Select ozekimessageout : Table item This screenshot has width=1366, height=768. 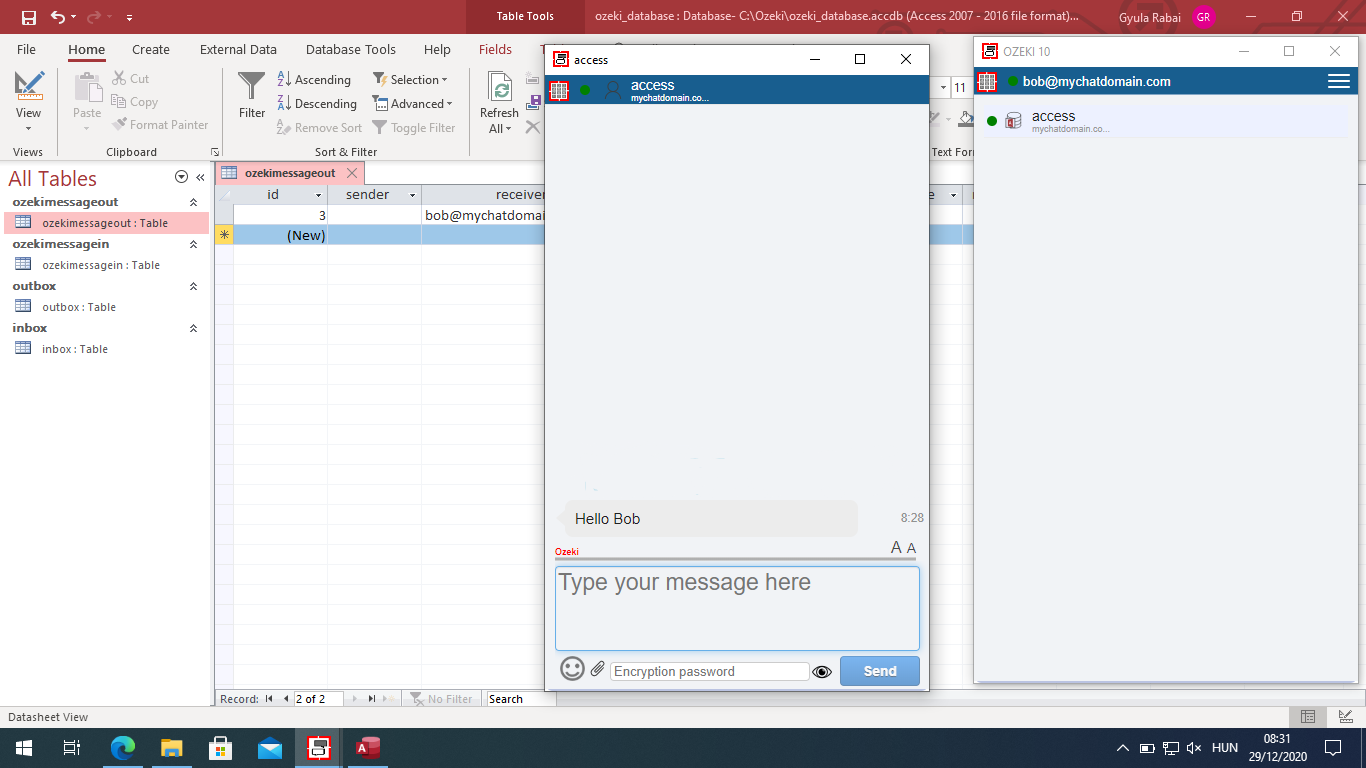click(105, 223)
